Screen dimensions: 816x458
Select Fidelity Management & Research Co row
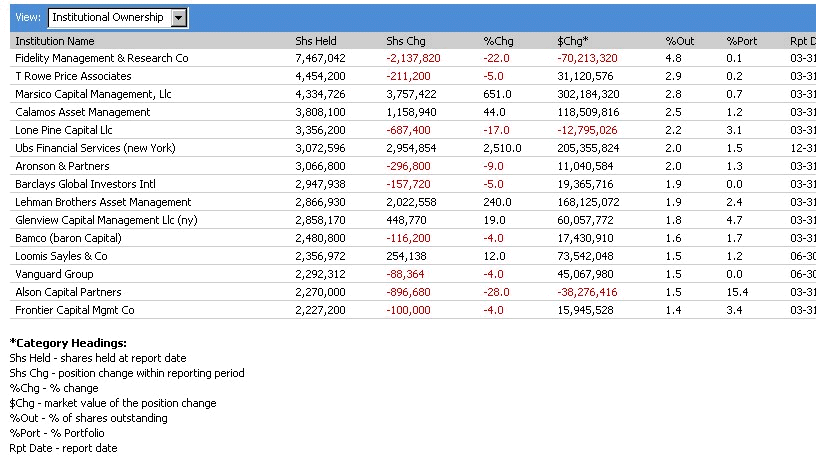click(x=413, y=58)
